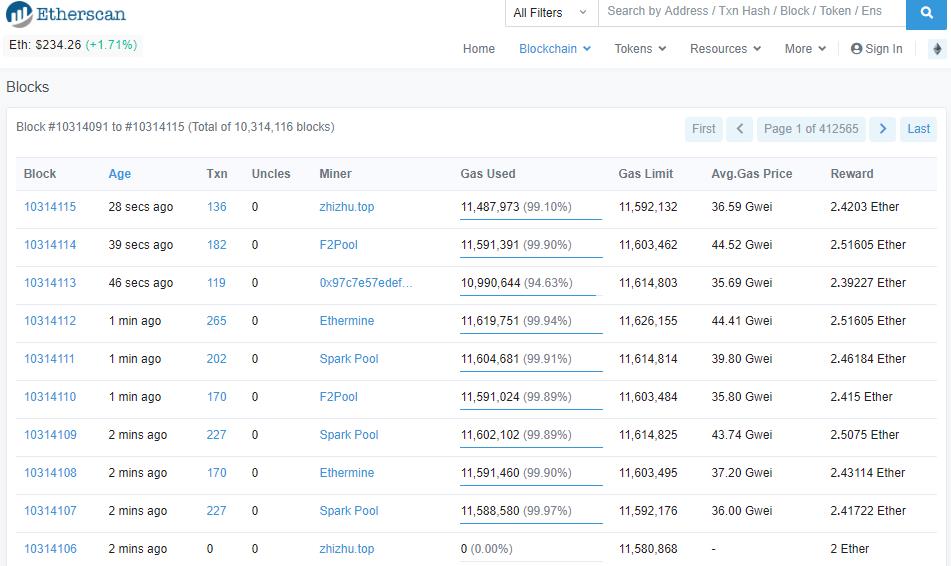Open block 10314108
The height and width of the screenshot is (566, 951).
coord(50,473)
